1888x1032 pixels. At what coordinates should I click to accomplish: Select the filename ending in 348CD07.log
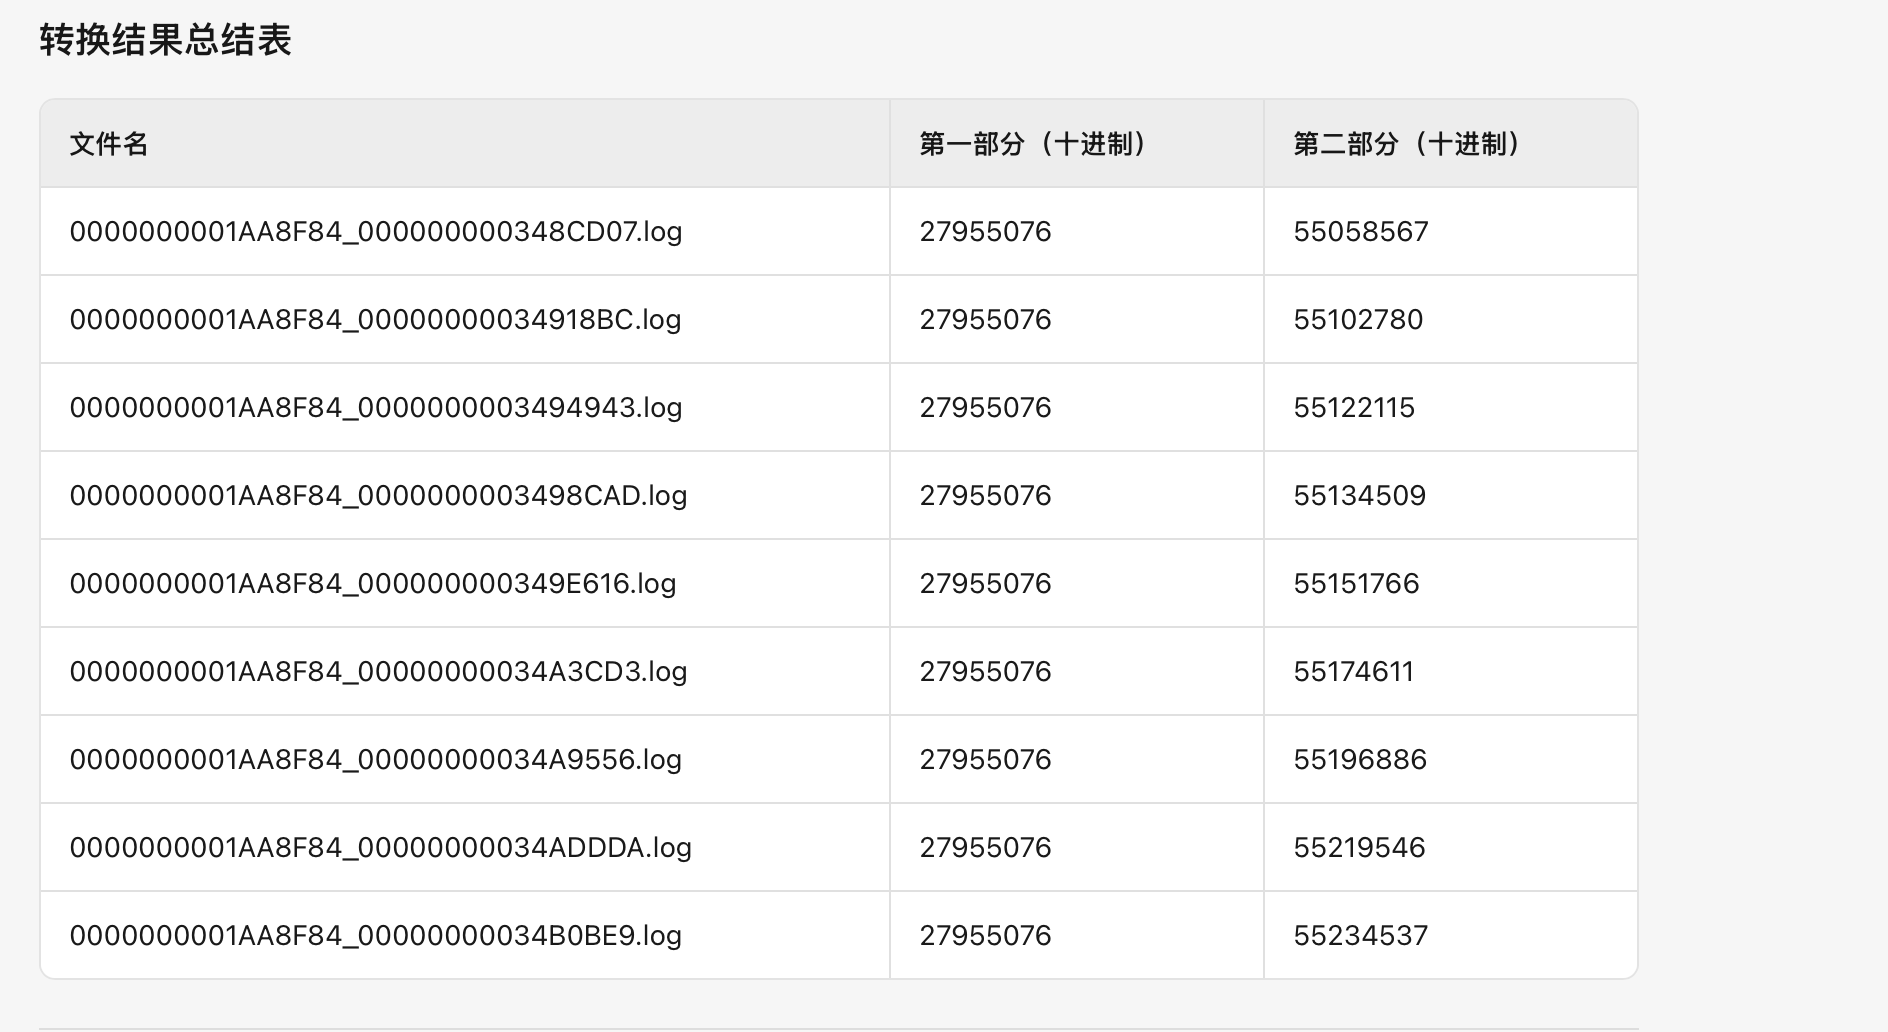(x=376, y=232)
